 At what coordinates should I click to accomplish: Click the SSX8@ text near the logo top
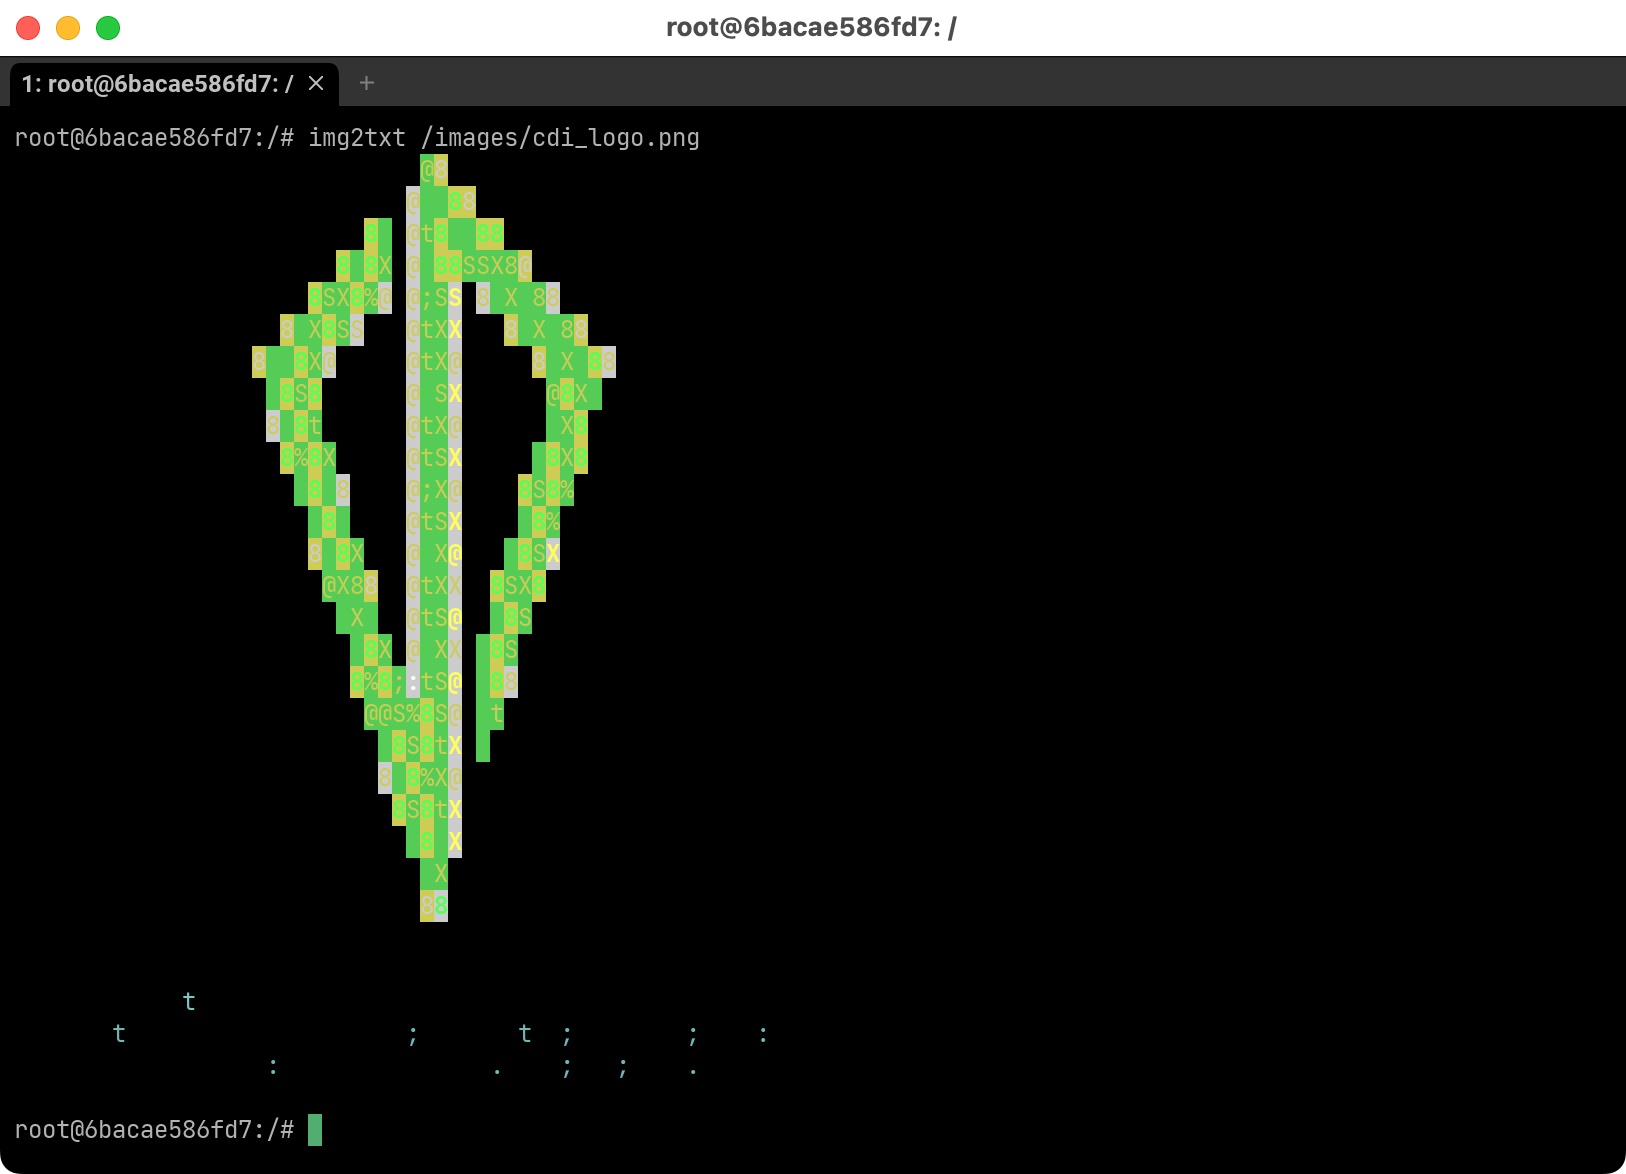(x=497, y=266)
